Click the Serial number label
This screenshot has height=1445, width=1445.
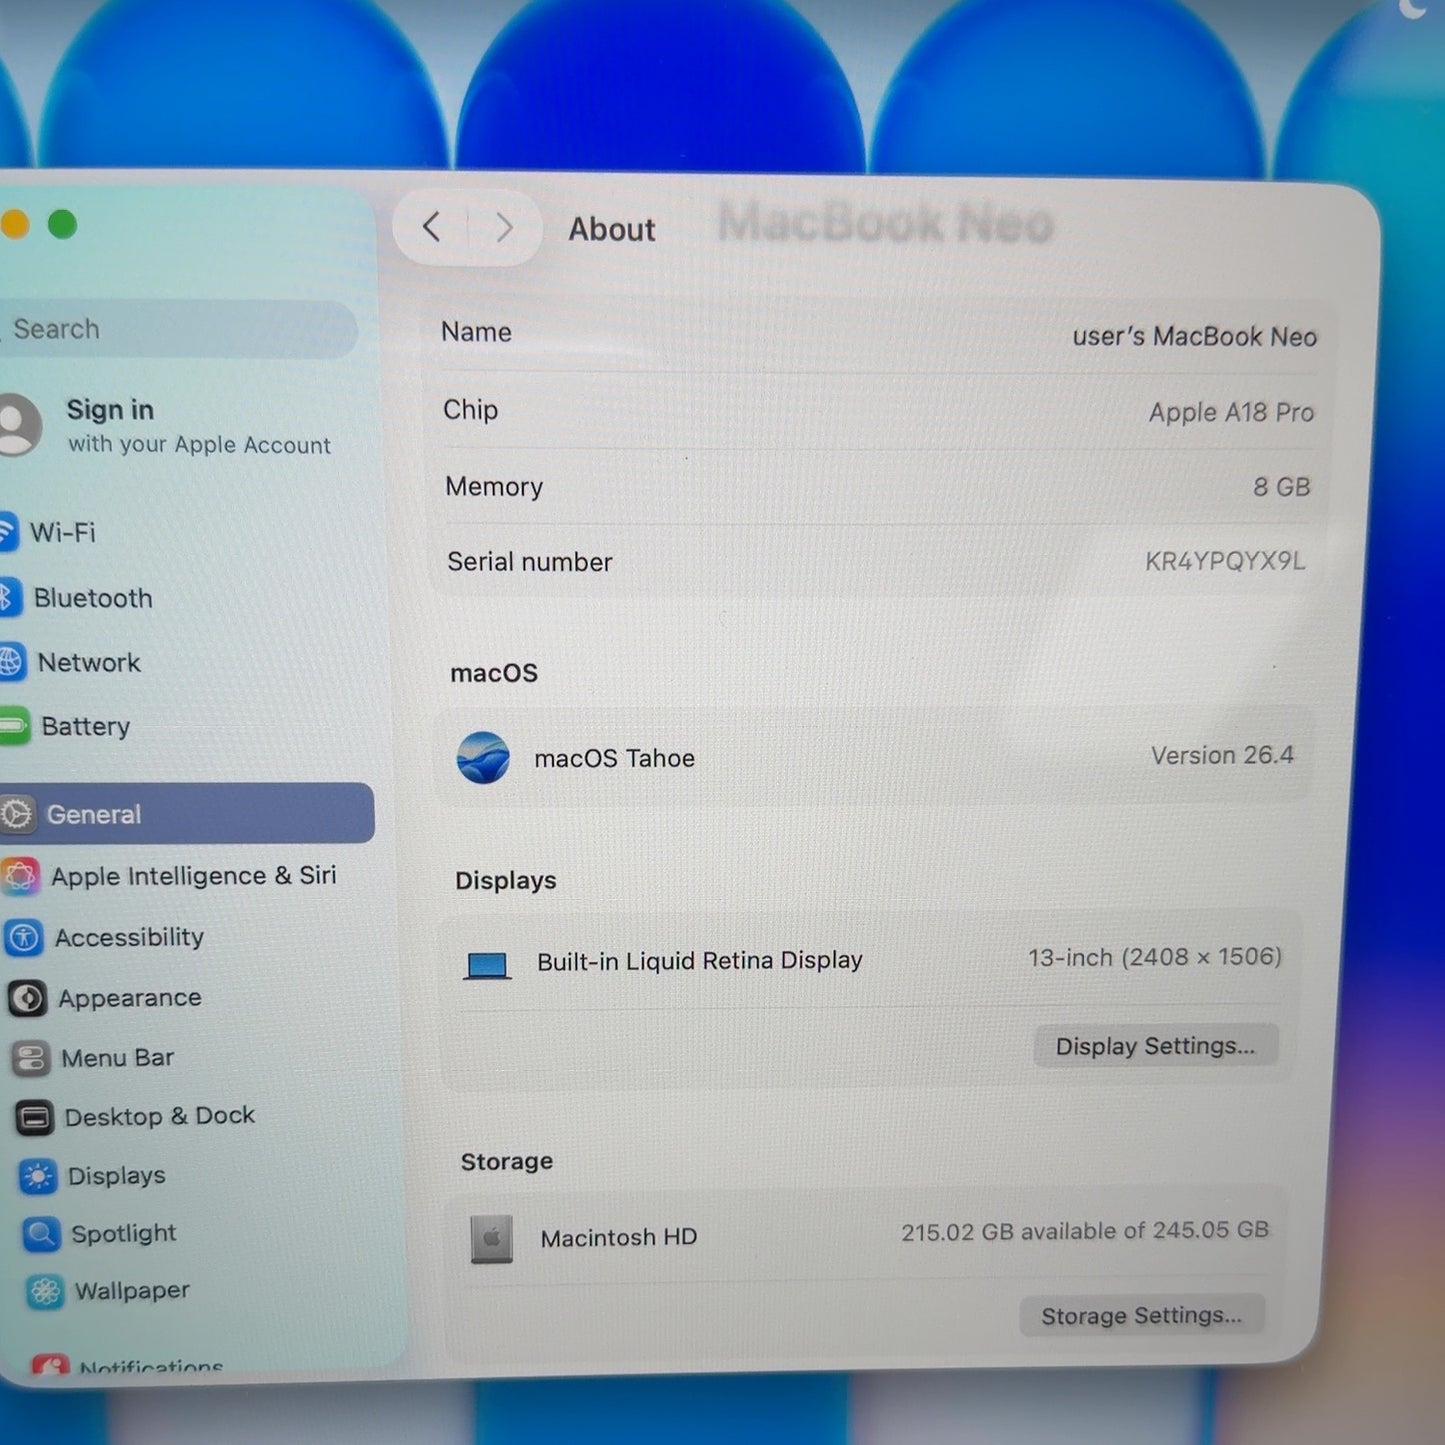tap(530, 562)
